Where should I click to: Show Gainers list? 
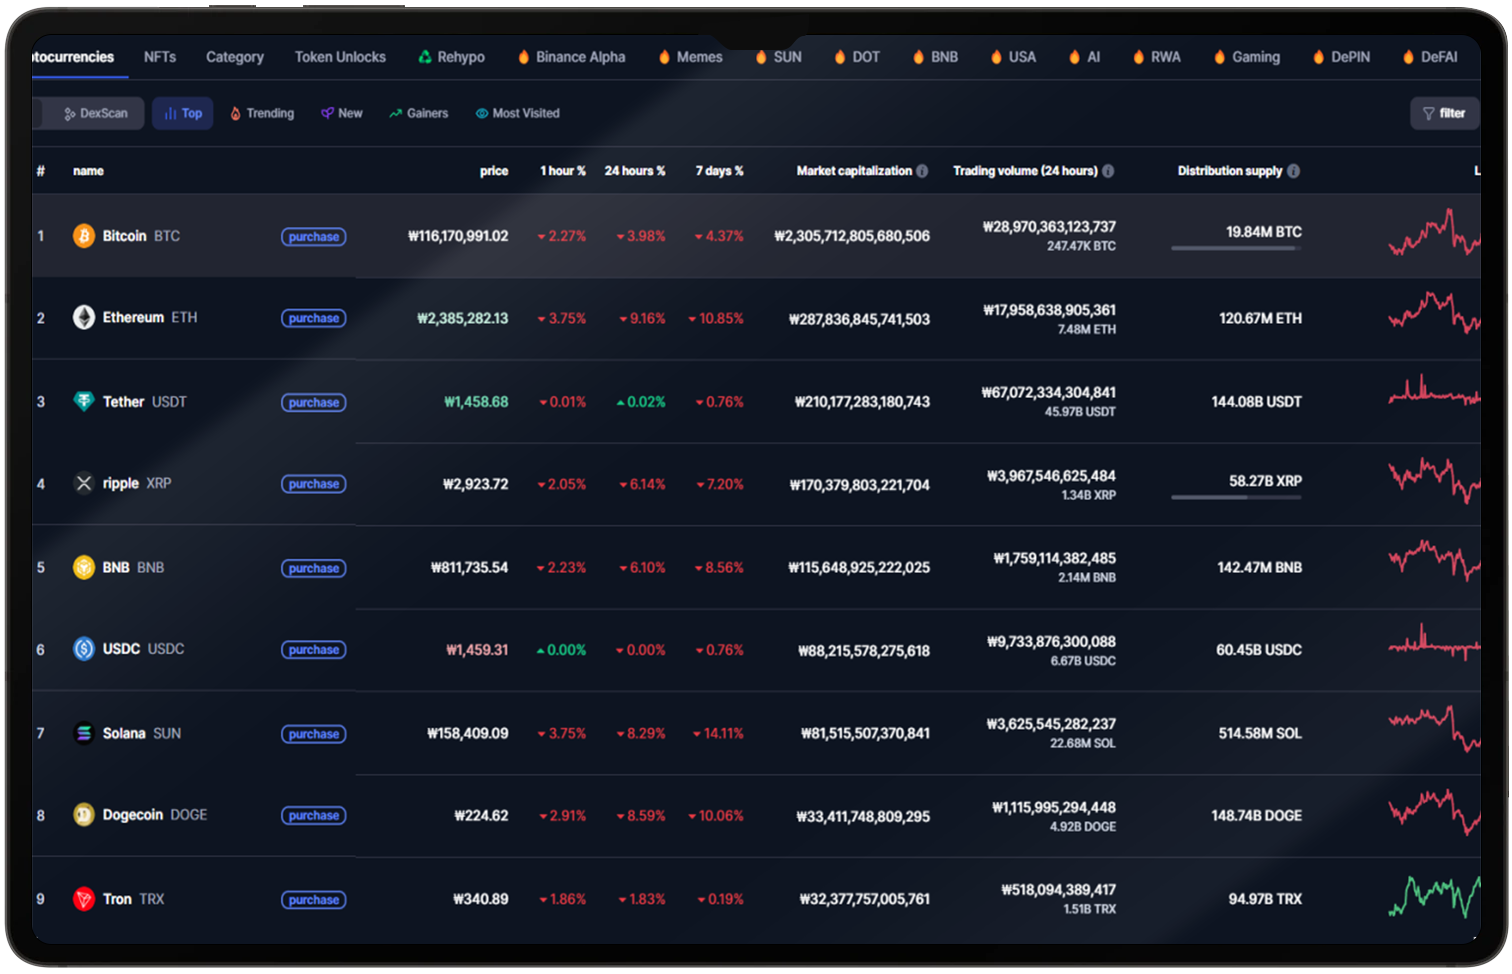tap(419, 113)
